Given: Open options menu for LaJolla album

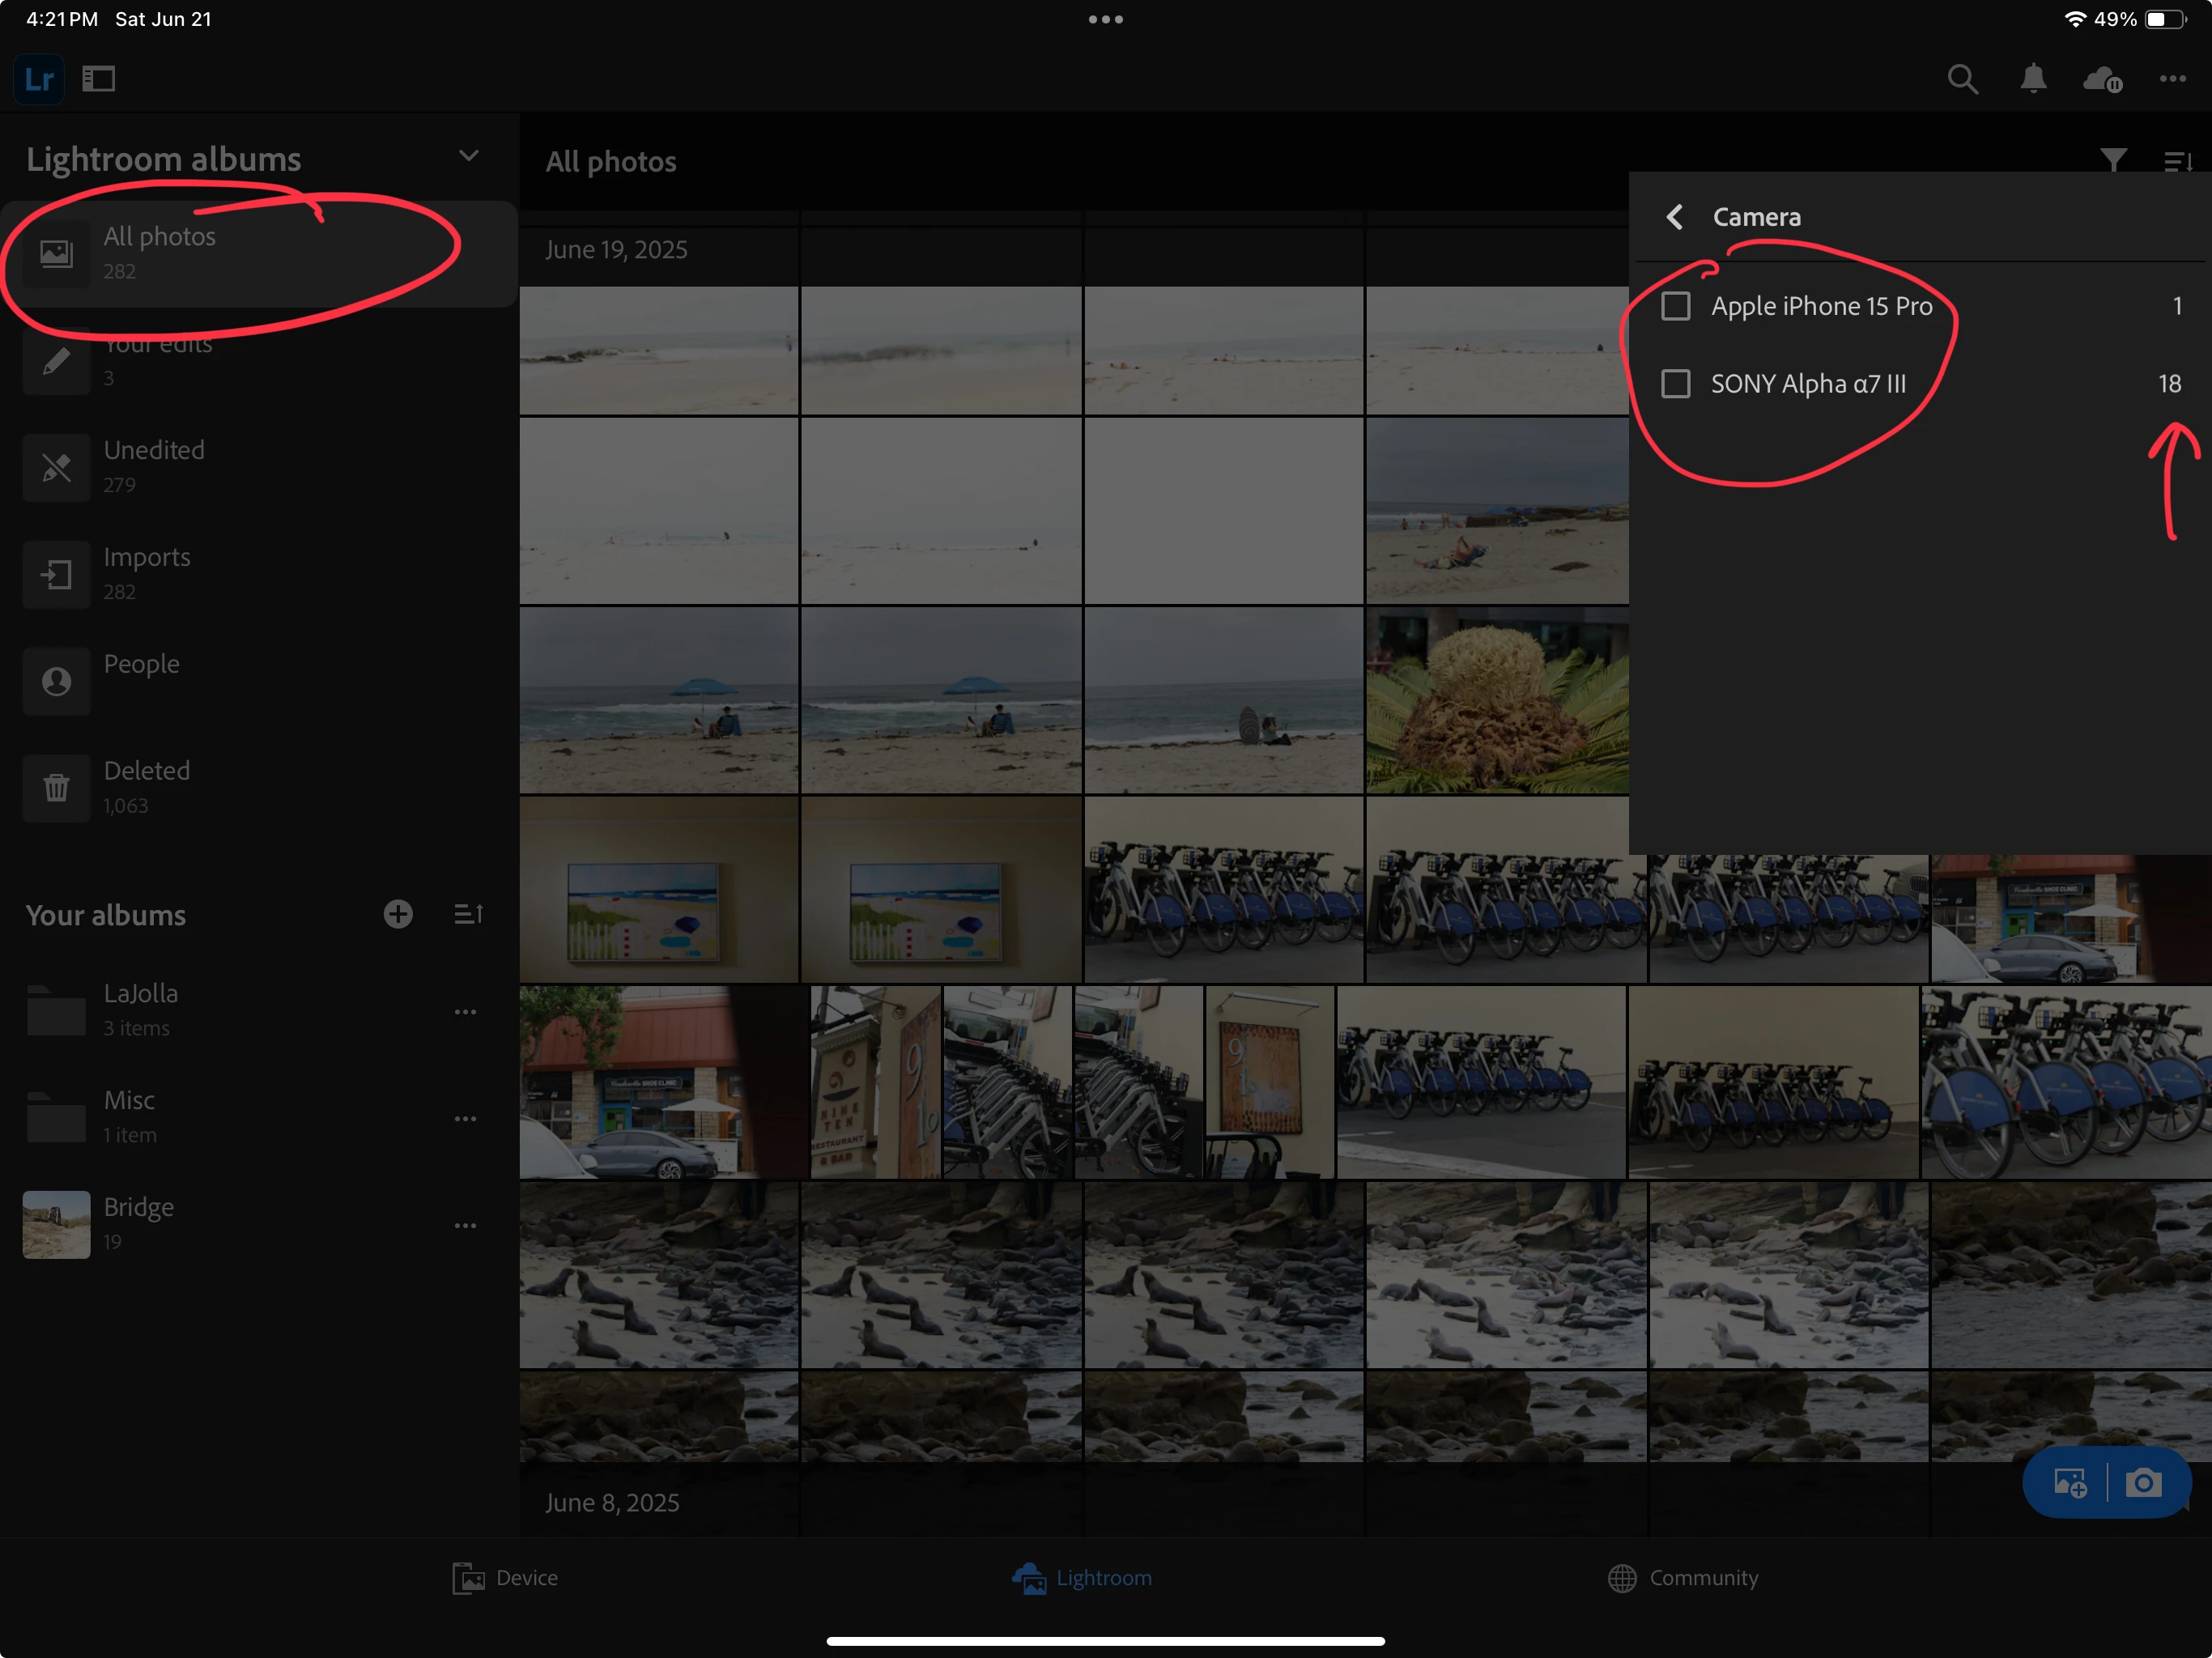Looking at the screenshot, I should coord(465,1012).
